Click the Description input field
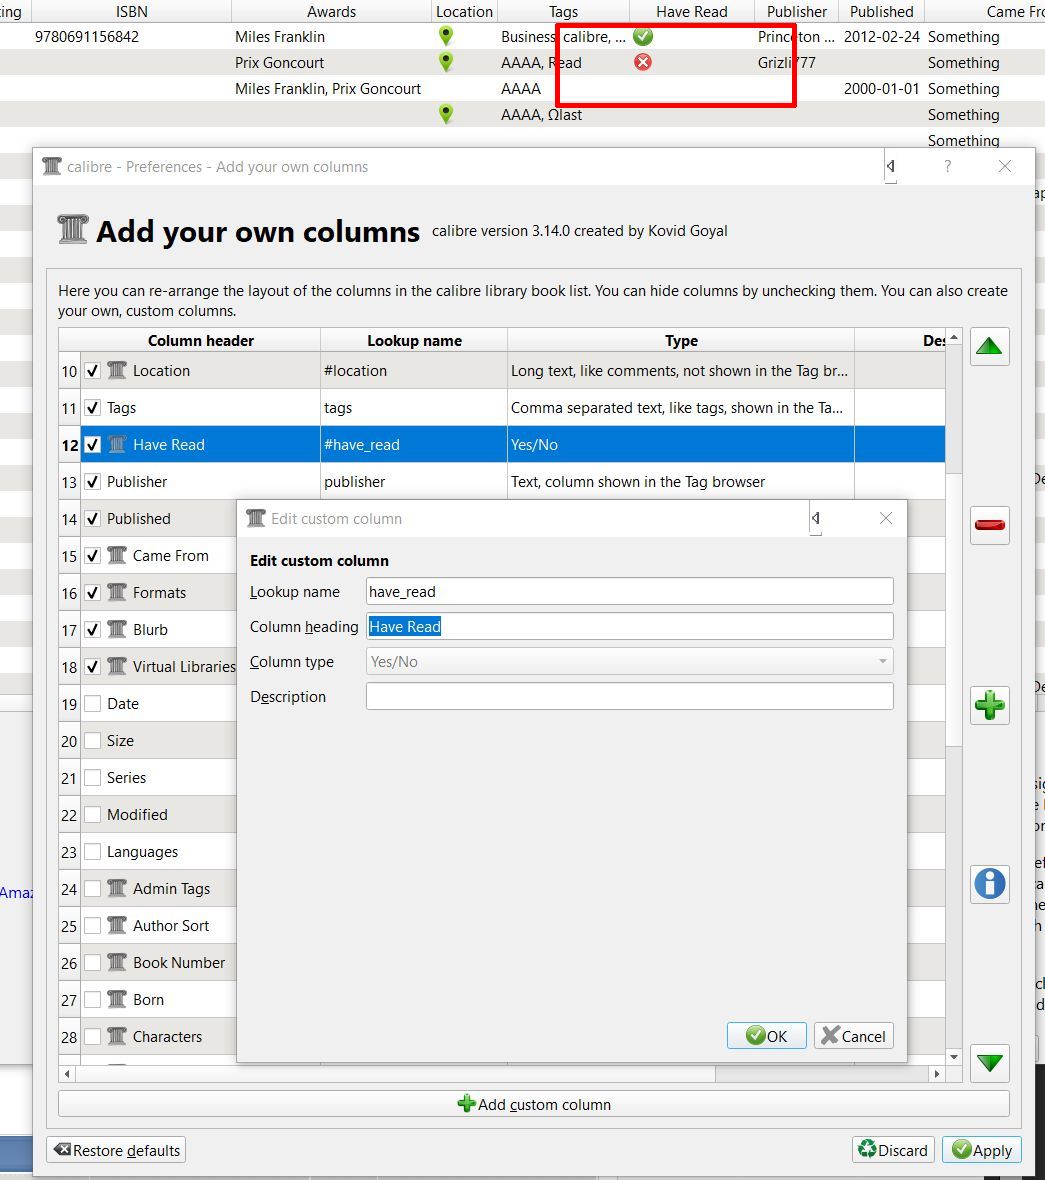This screenshot has height=1180, width=1045. pos(630,696)
